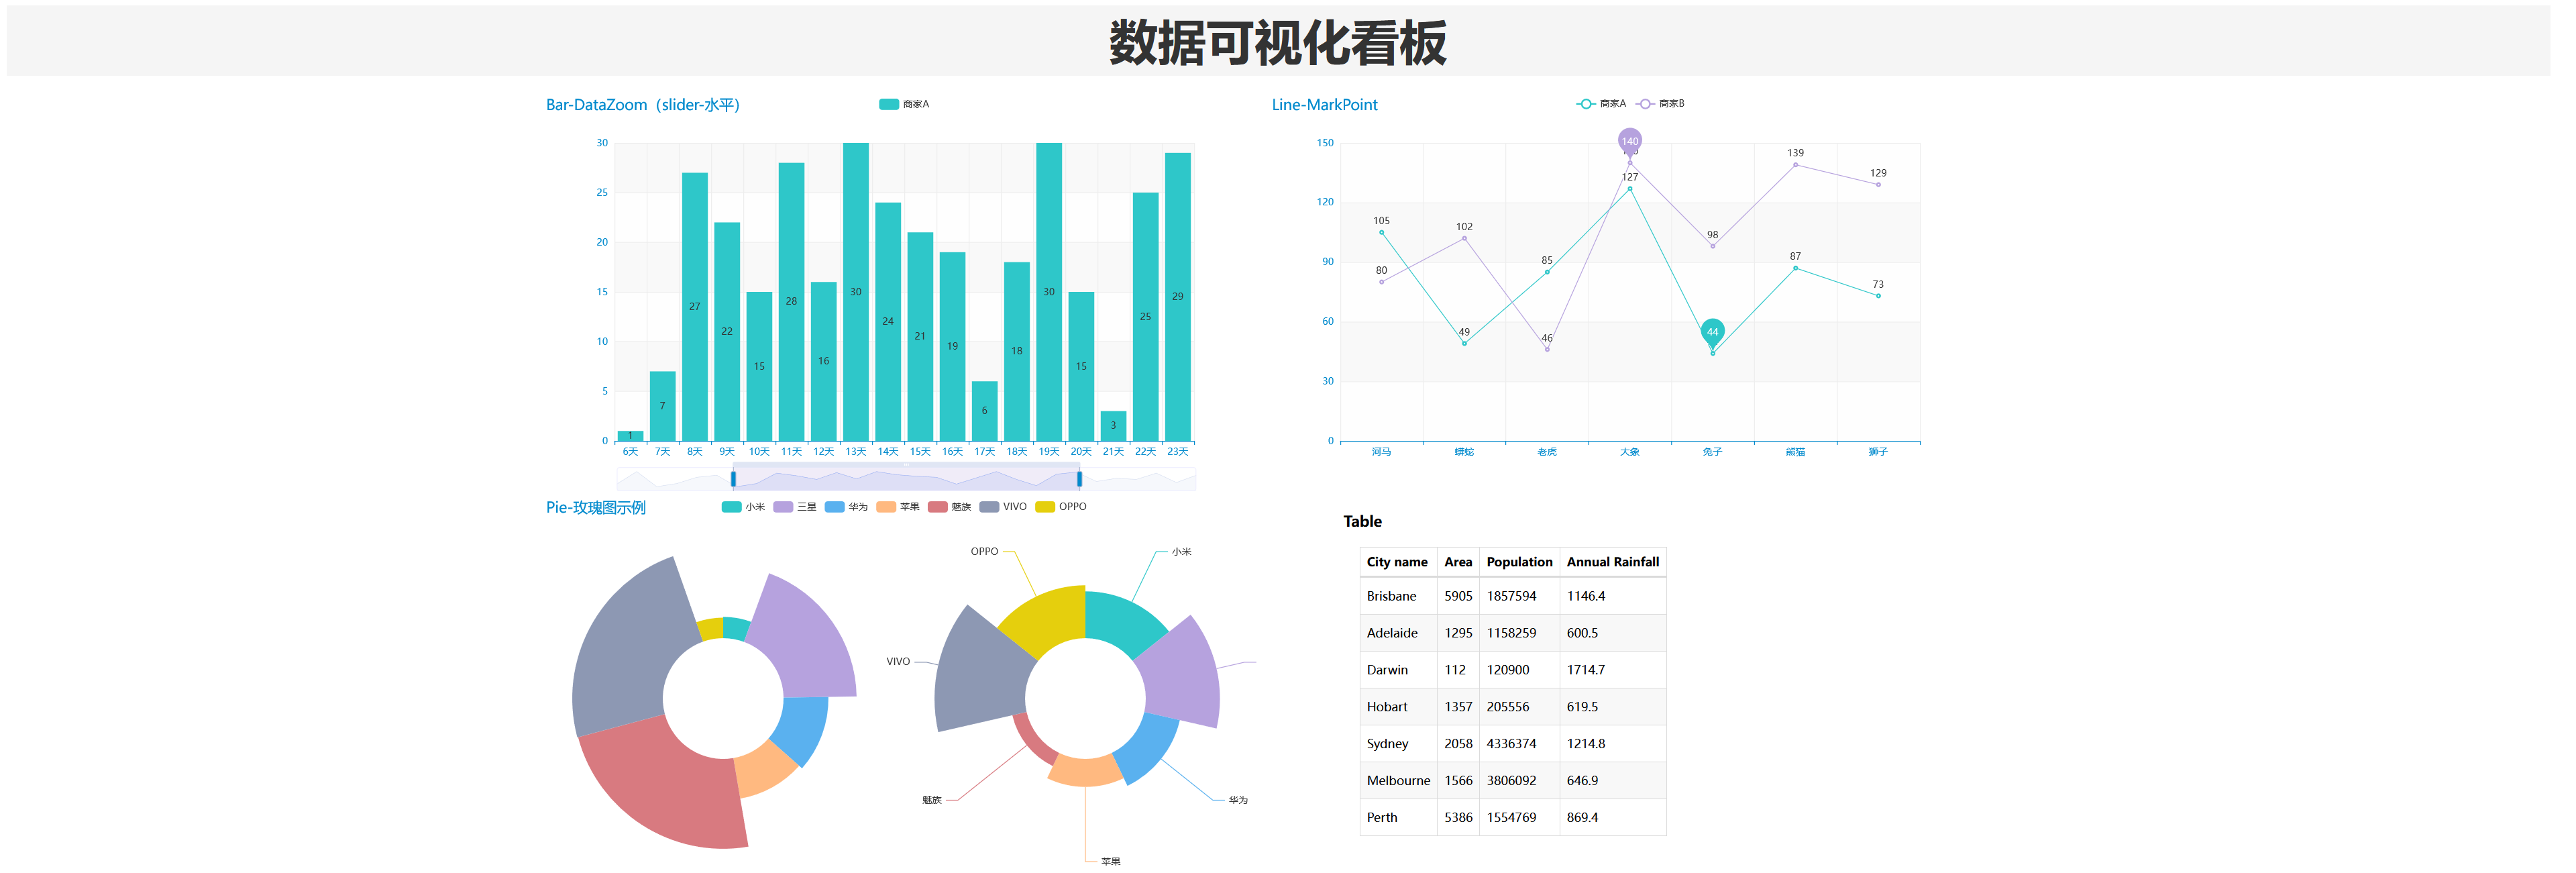The image size is (2576, 873).
Task: Click the purple 140 MarkPoint bubble on 商家B line
Action: [1631, 141]
